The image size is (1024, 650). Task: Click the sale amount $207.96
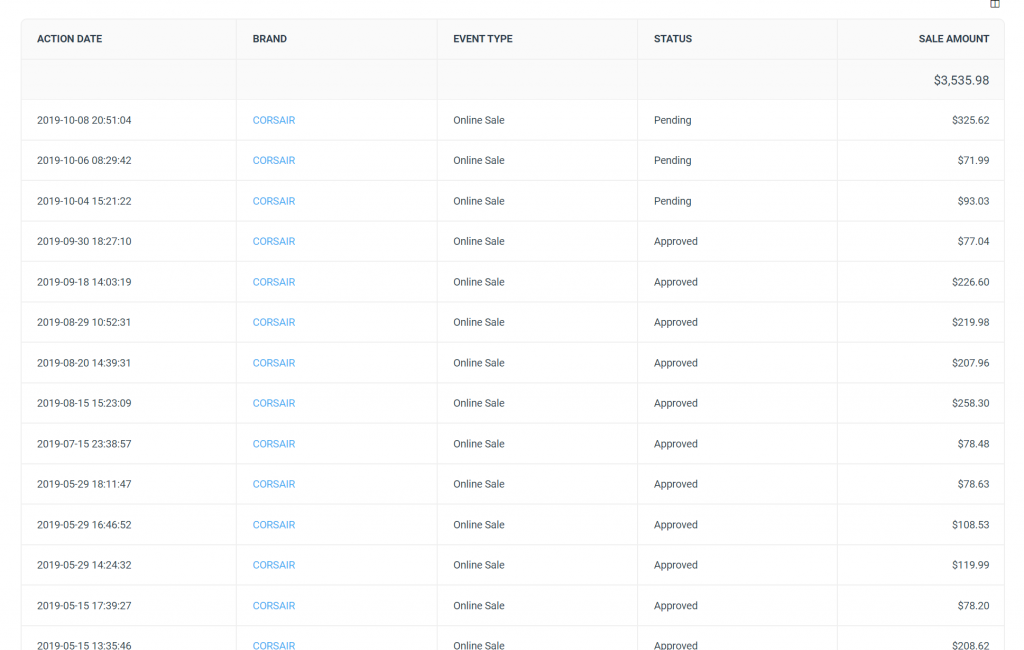click(x=970, y=363)
